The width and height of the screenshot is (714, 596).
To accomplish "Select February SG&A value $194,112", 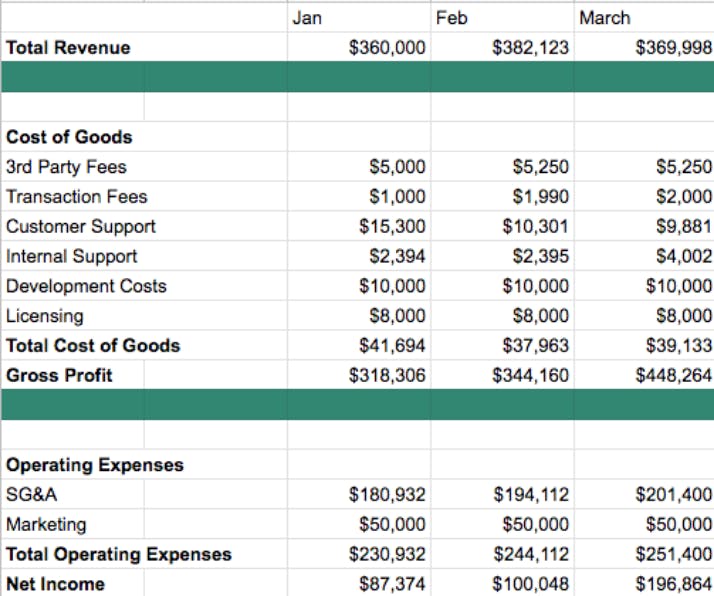I will click(x=501, y=494).
